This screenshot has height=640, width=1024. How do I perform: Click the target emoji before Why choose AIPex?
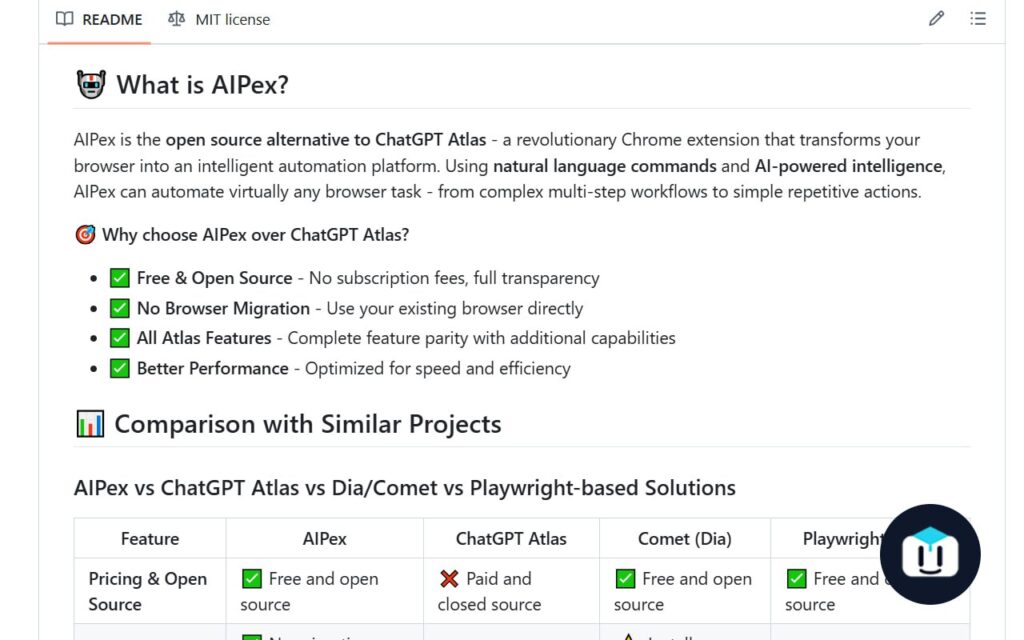tap(85, 235)
